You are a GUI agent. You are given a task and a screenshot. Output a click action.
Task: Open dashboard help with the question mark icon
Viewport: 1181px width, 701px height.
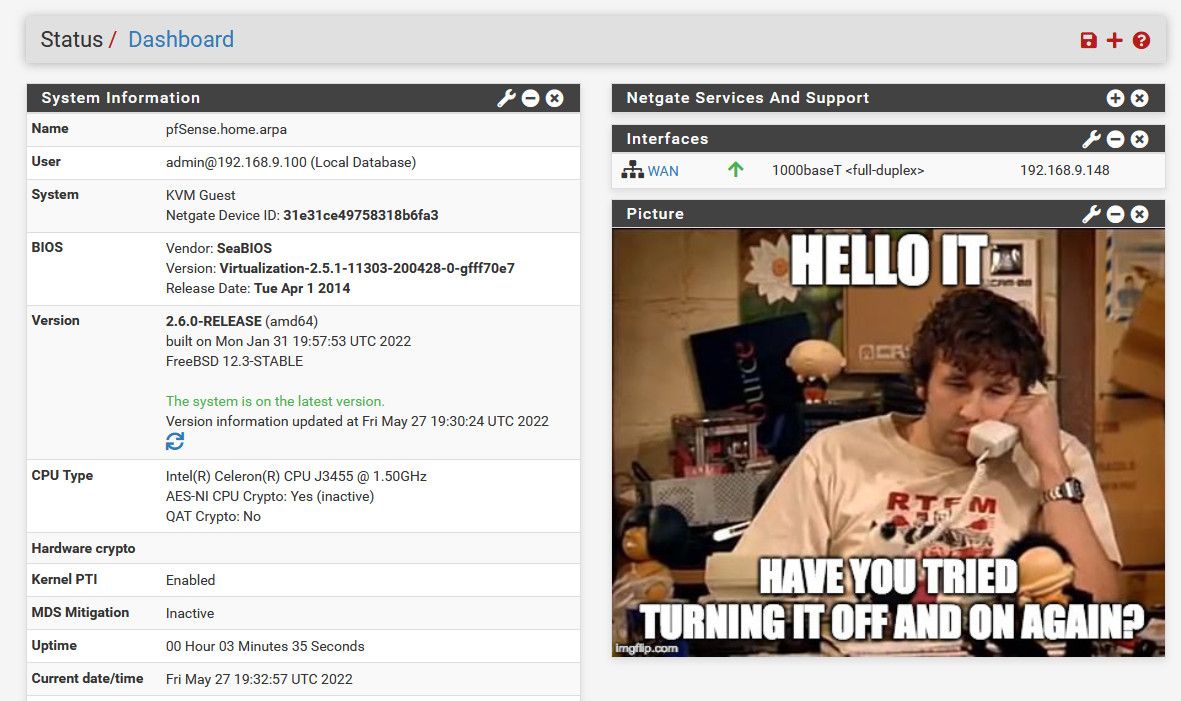[x=1141, y=40]
